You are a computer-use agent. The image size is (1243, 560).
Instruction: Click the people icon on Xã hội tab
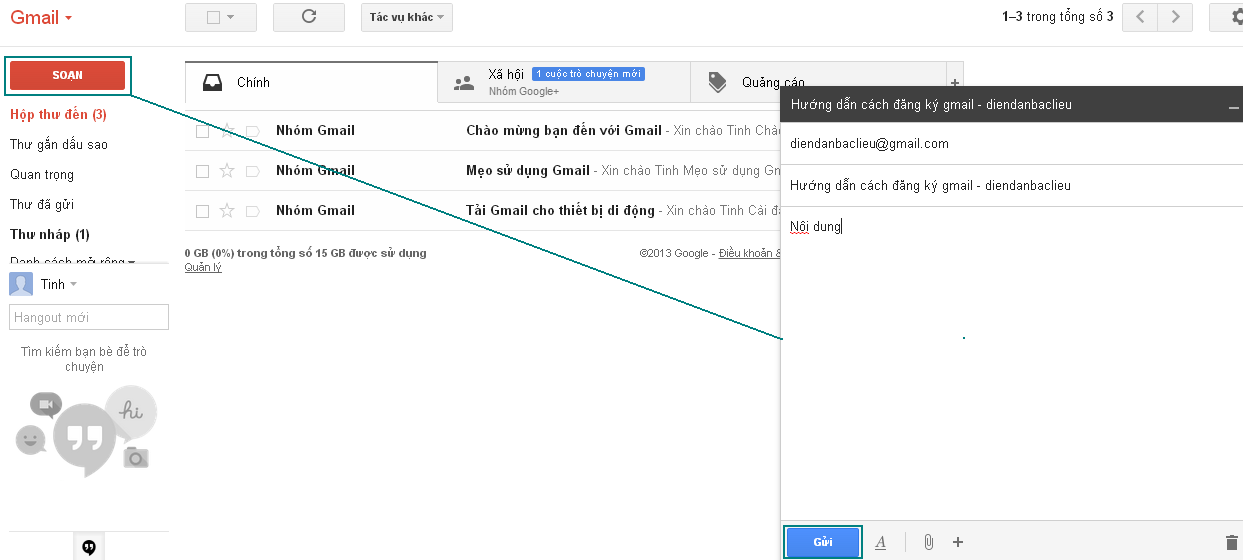(464, 83)
